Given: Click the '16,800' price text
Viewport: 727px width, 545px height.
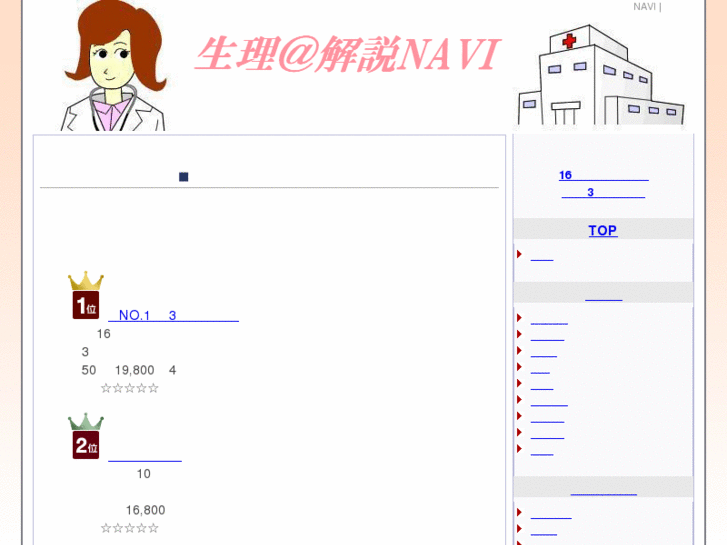Looking at the screenshot, I should click(146, 510).
